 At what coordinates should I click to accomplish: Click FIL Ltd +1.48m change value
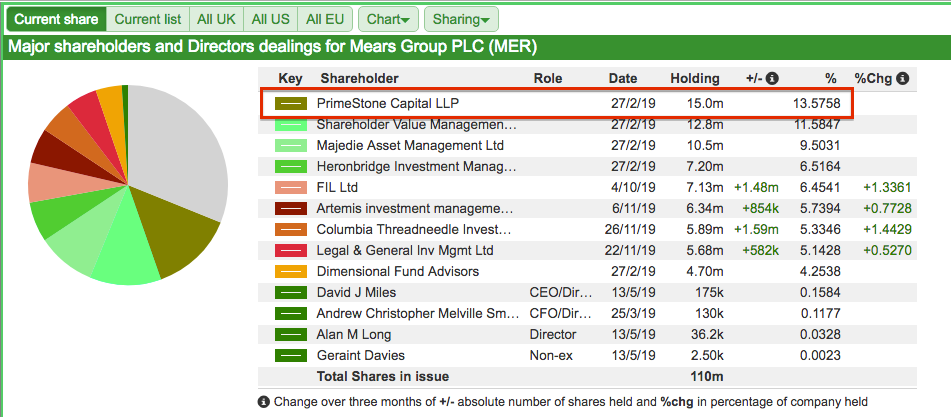point(756,188)
